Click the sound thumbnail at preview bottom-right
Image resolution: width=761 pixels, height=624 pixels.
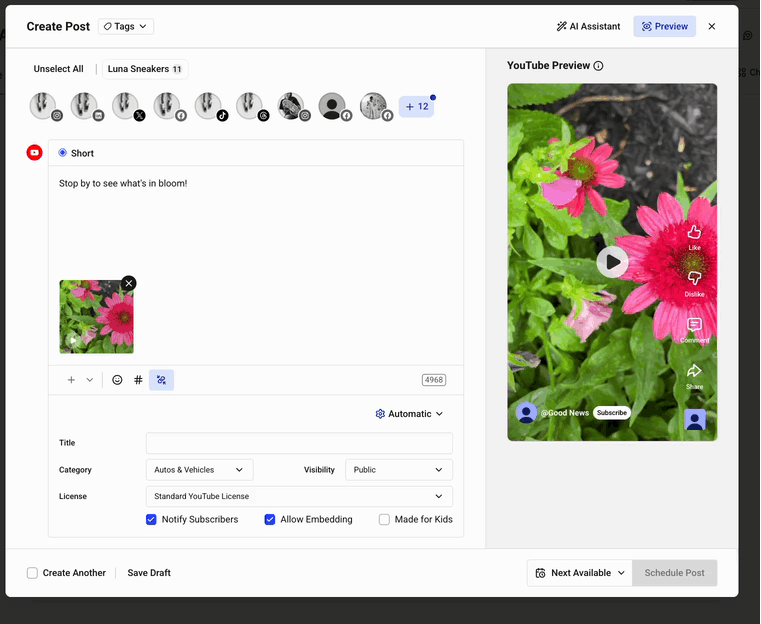click(x=695, y=420)
